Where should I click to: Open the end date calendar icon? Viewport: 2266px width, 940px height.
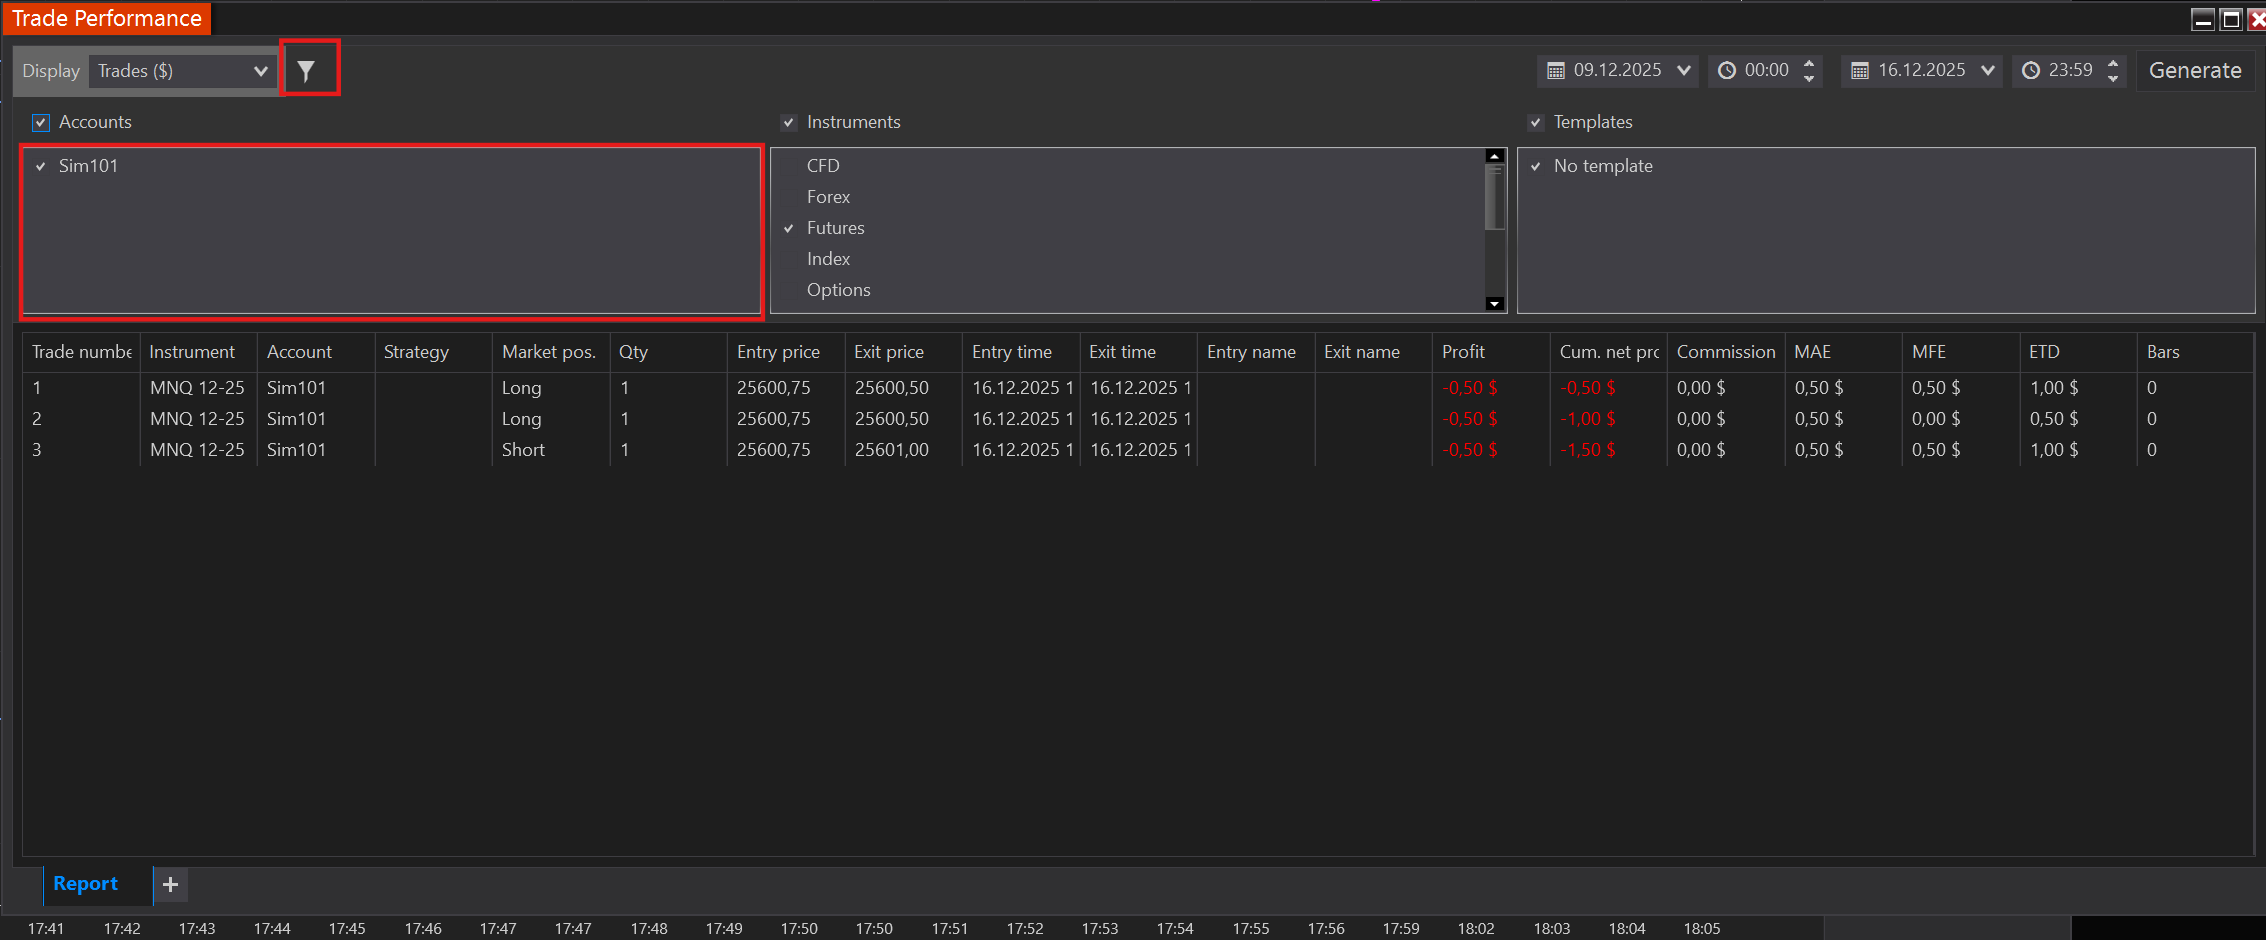coord(1860,70)
